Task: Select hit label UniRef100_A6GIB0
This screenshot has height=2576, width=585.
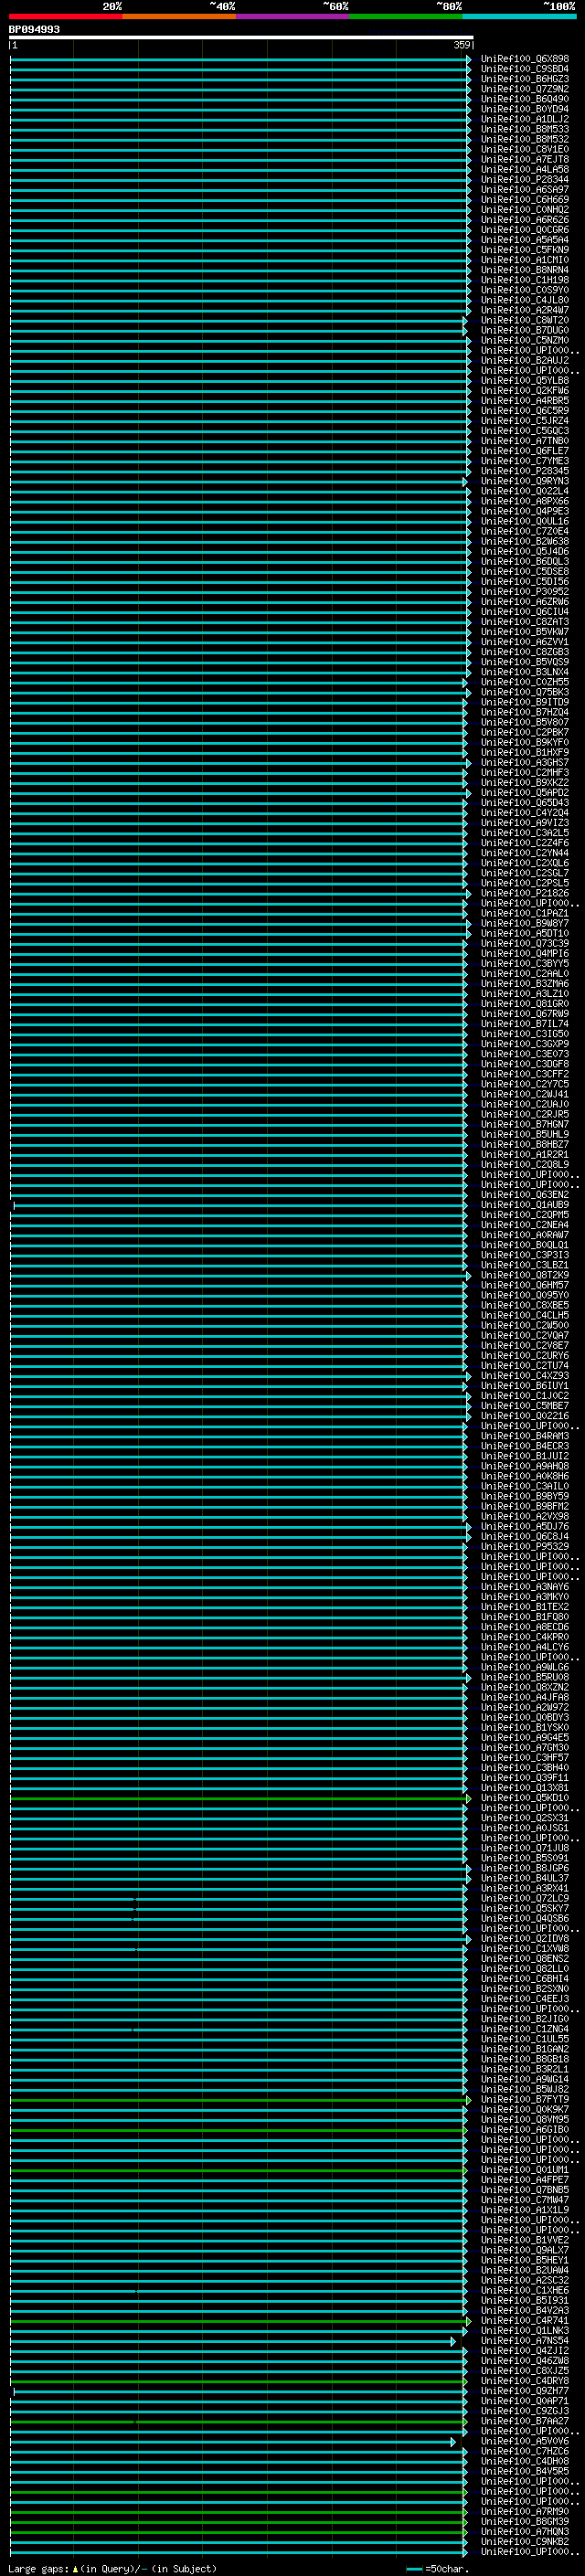Action: (525, 2130)
